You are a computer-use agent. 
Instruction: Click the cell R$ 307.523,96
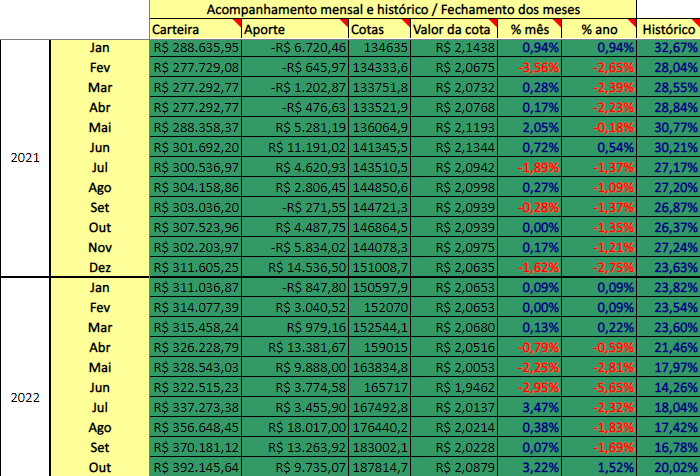pos(196,227)
